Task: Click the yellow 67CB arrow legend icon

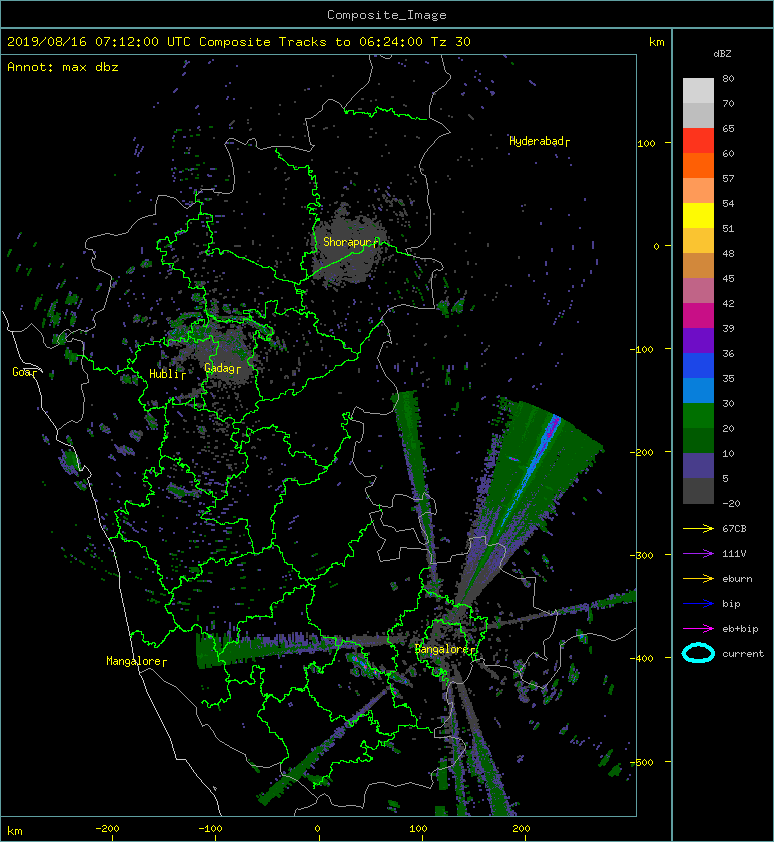Action: pyautogui.click(x=698, y=528)
